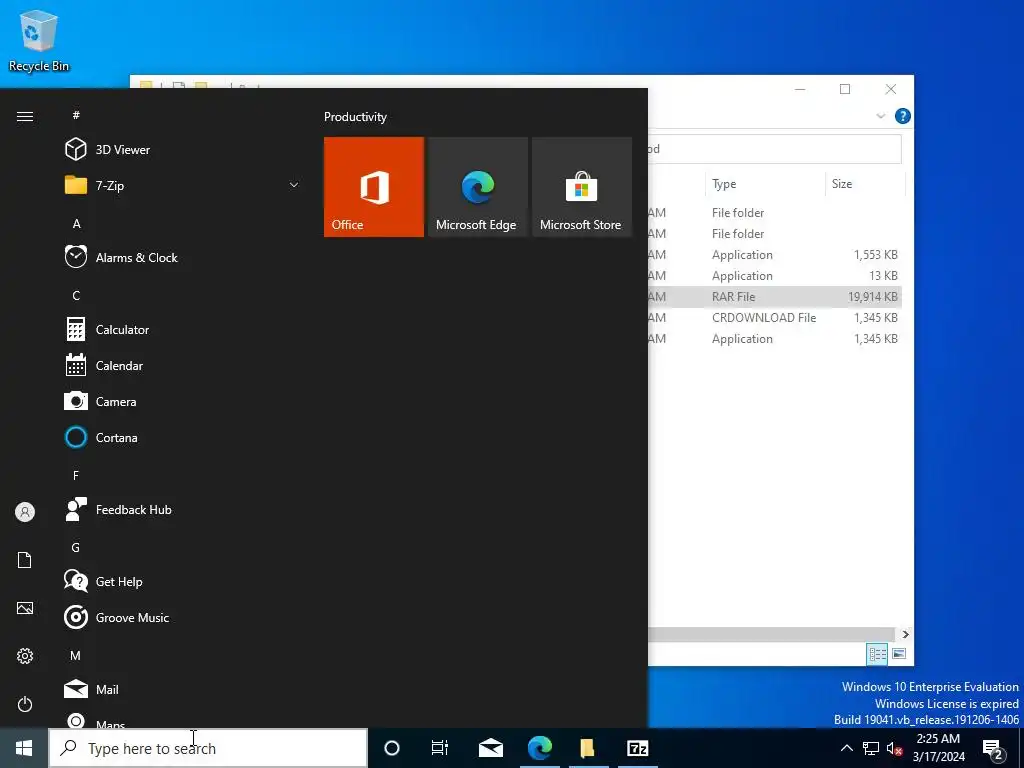The height and width of the screenshot is (768, 1024).
Task: Expand the Explorer ribbon chevron
Action: point(880,116)
